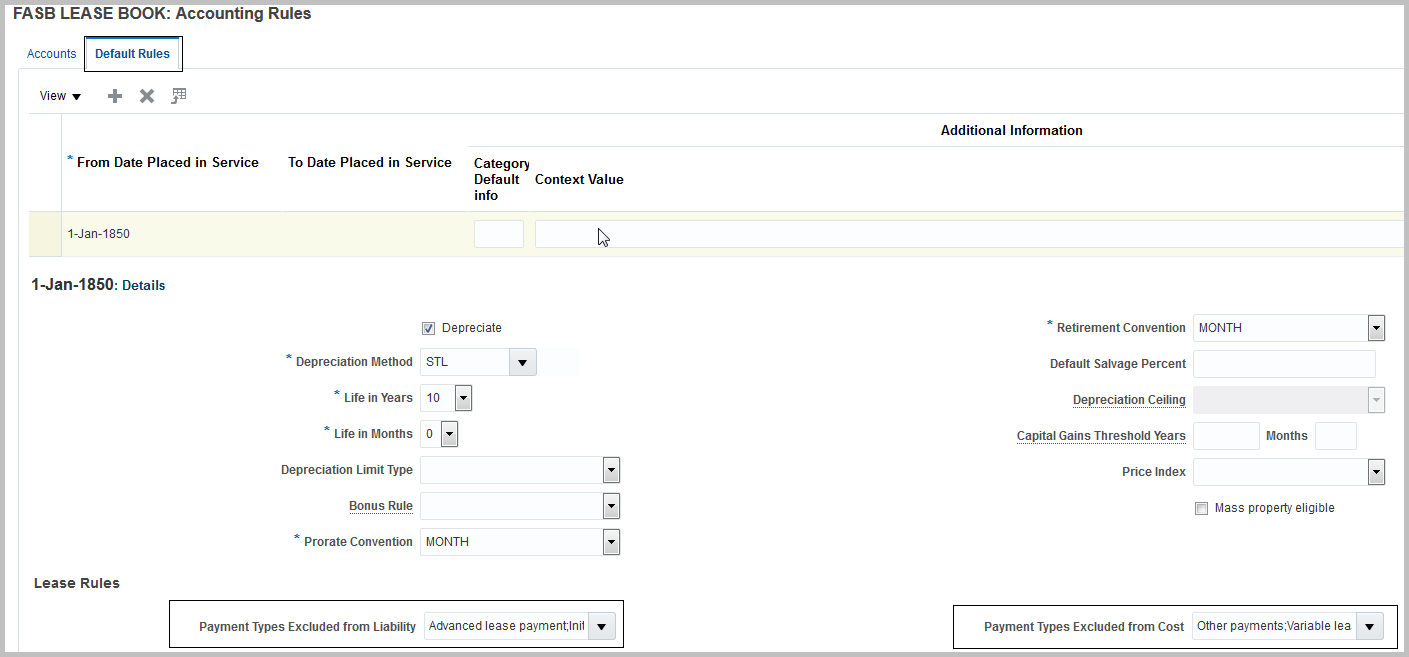Uncheck the Depreciate checkbox
1409x657 pixels.
pos(429,328)
